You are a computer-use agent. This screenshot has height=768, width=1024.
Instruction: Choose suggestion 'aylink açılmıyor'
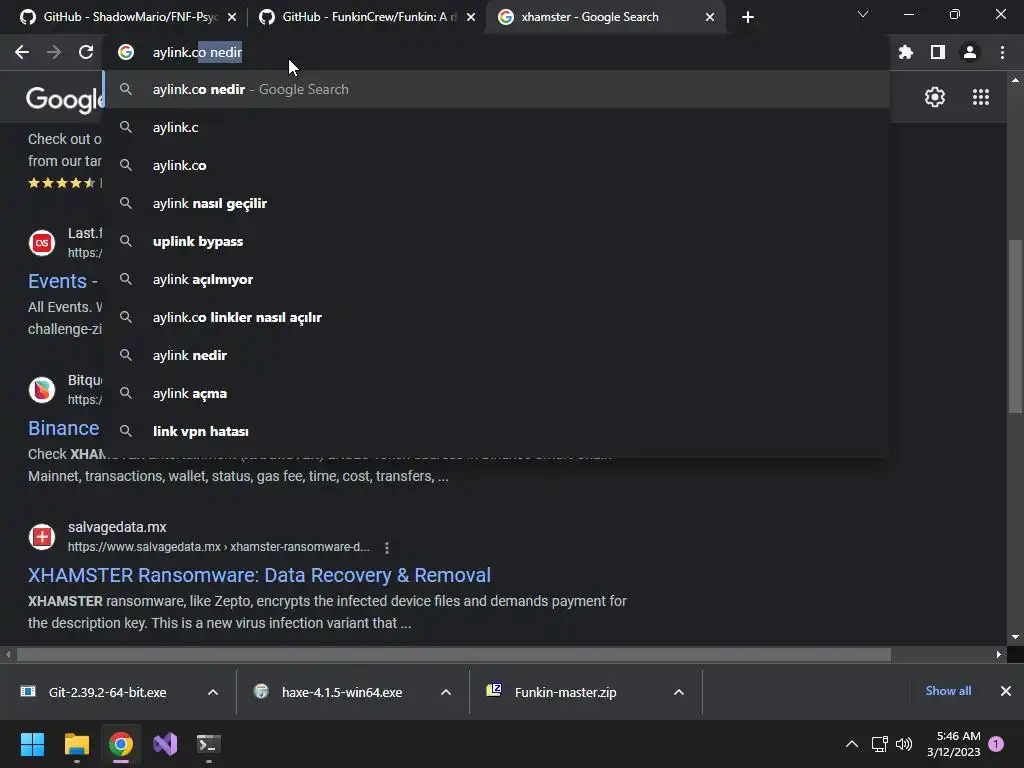498,279
